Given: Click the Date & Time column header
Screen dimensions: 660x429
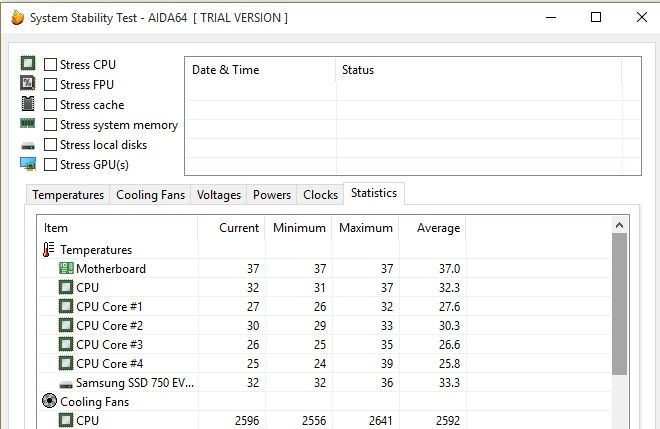Looking at the screenshot, I should tap(261, 70).
